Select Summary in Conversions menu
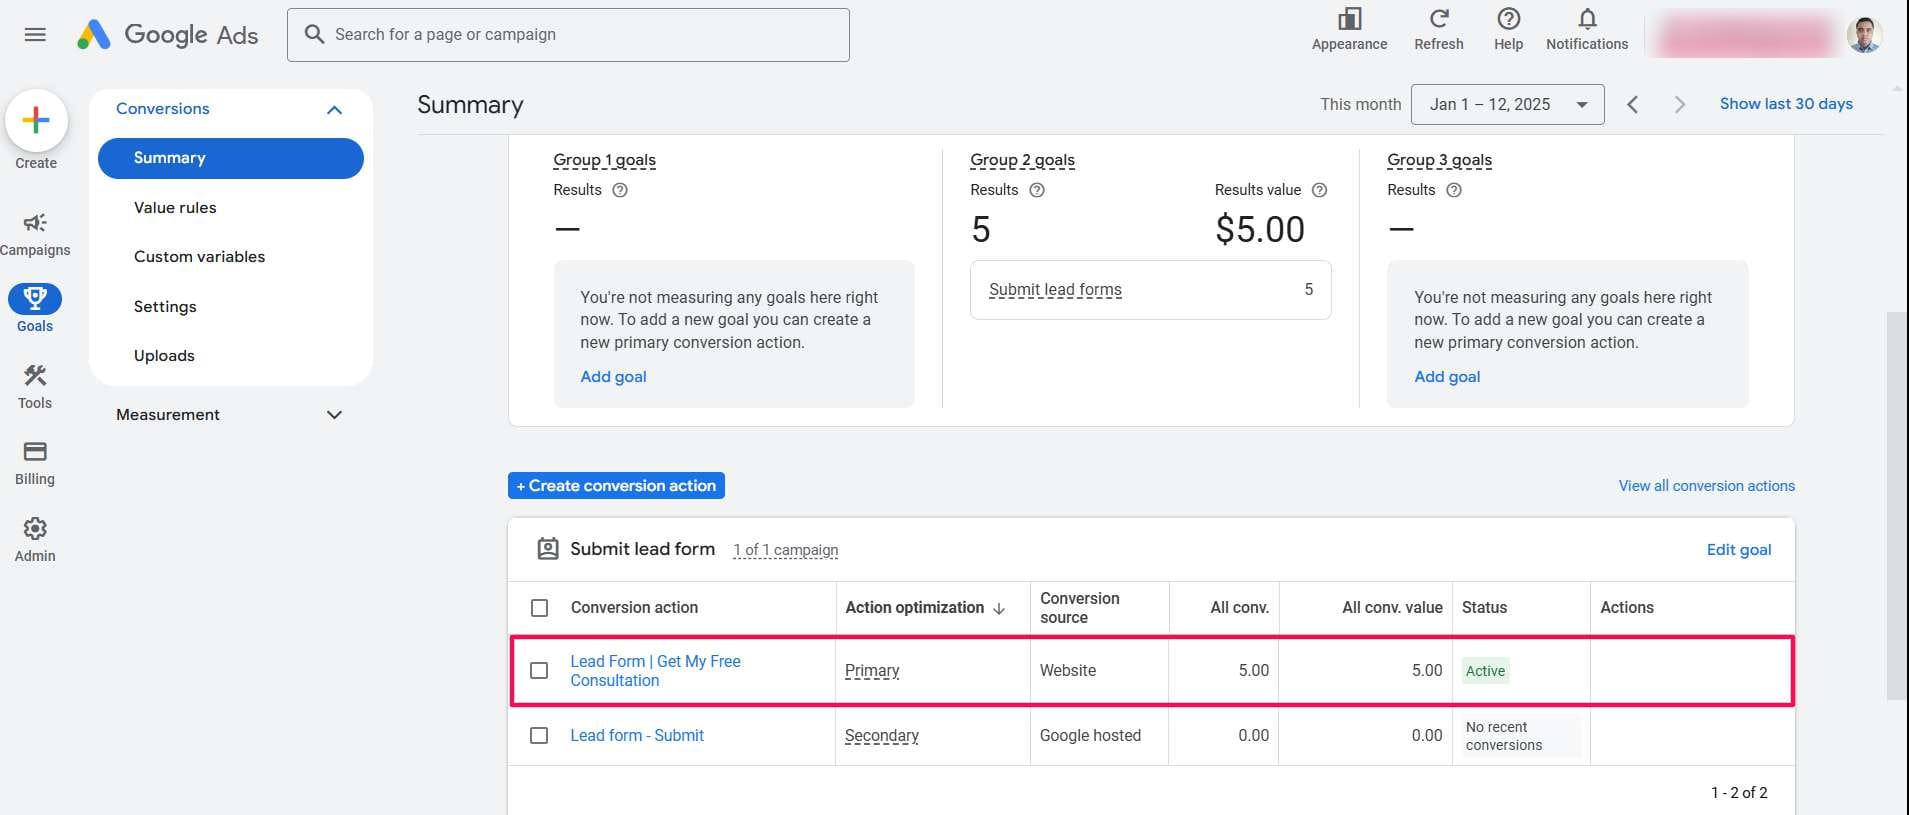This screenshot has height=815, width=1909. tap(231, 158)
